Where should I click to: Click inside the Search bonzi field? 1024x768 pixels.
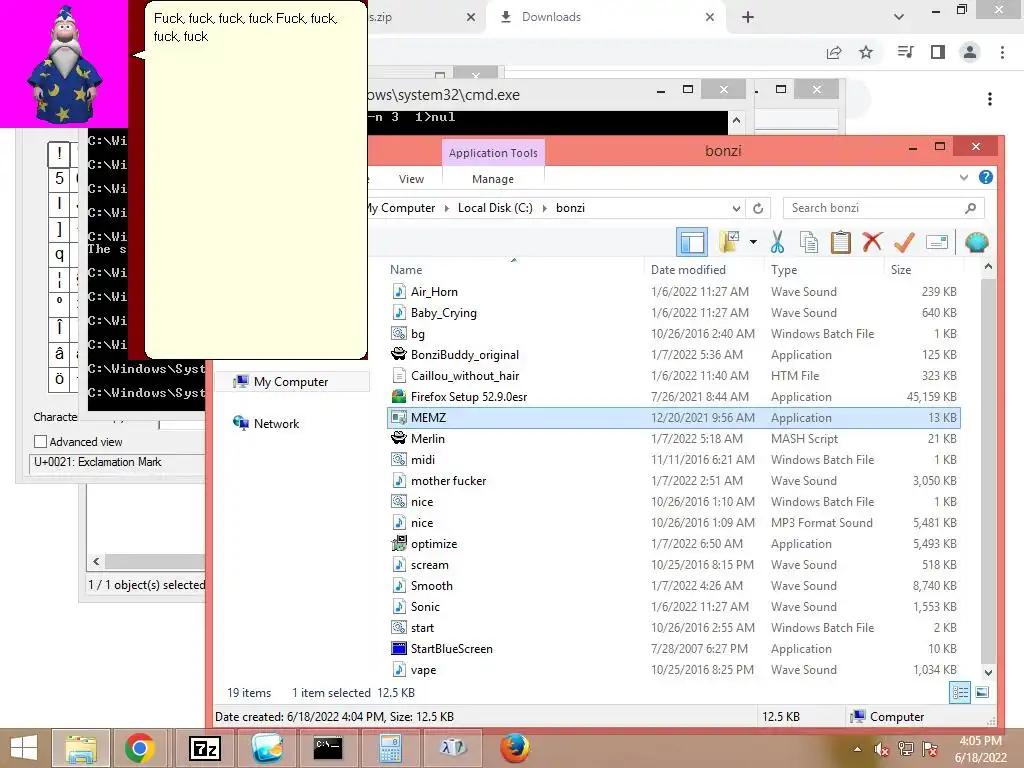tap(883, 208)
